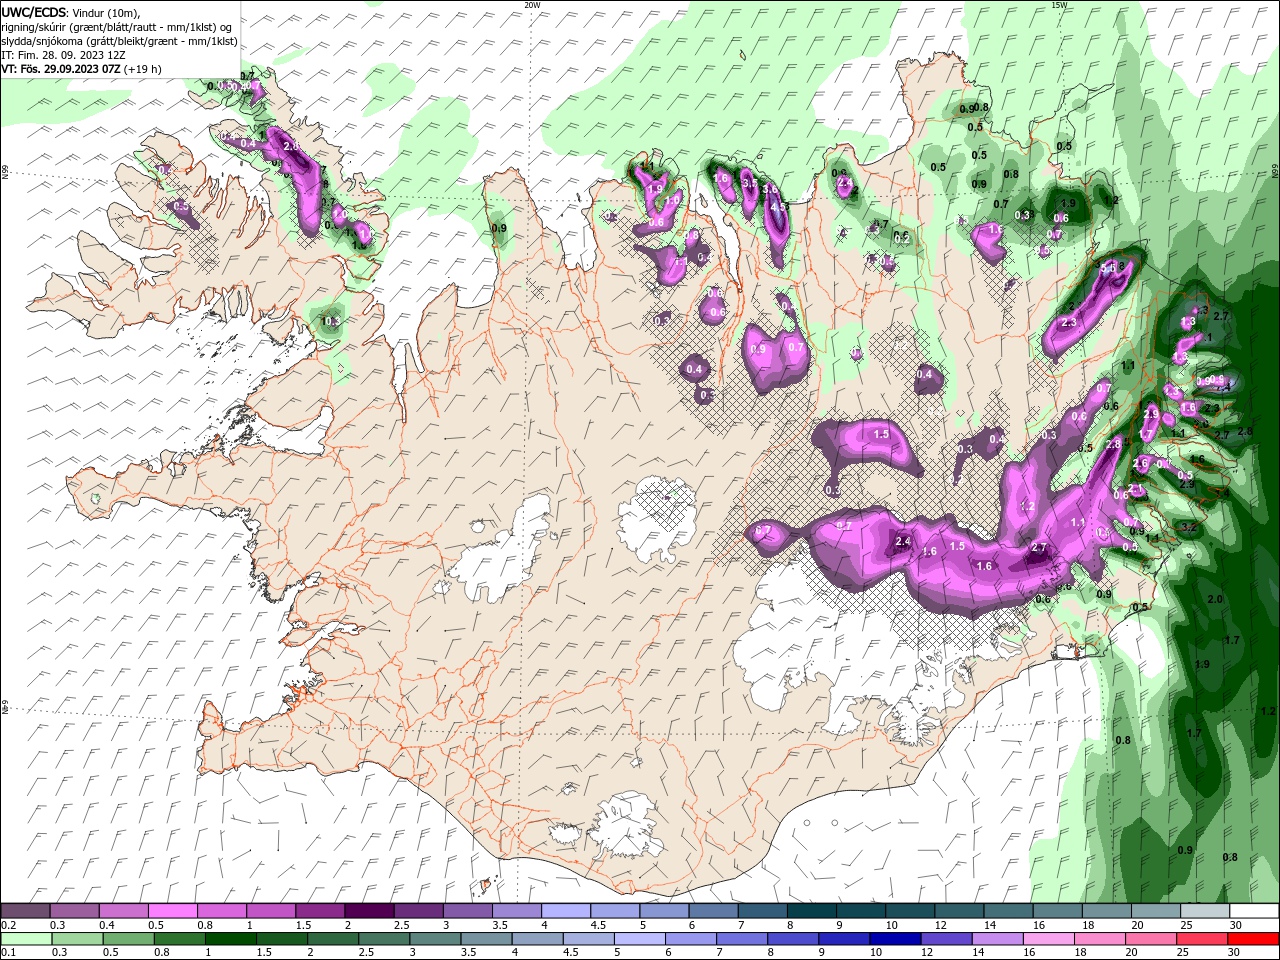Click the 20W longitude label at top

tap(532, 5)
